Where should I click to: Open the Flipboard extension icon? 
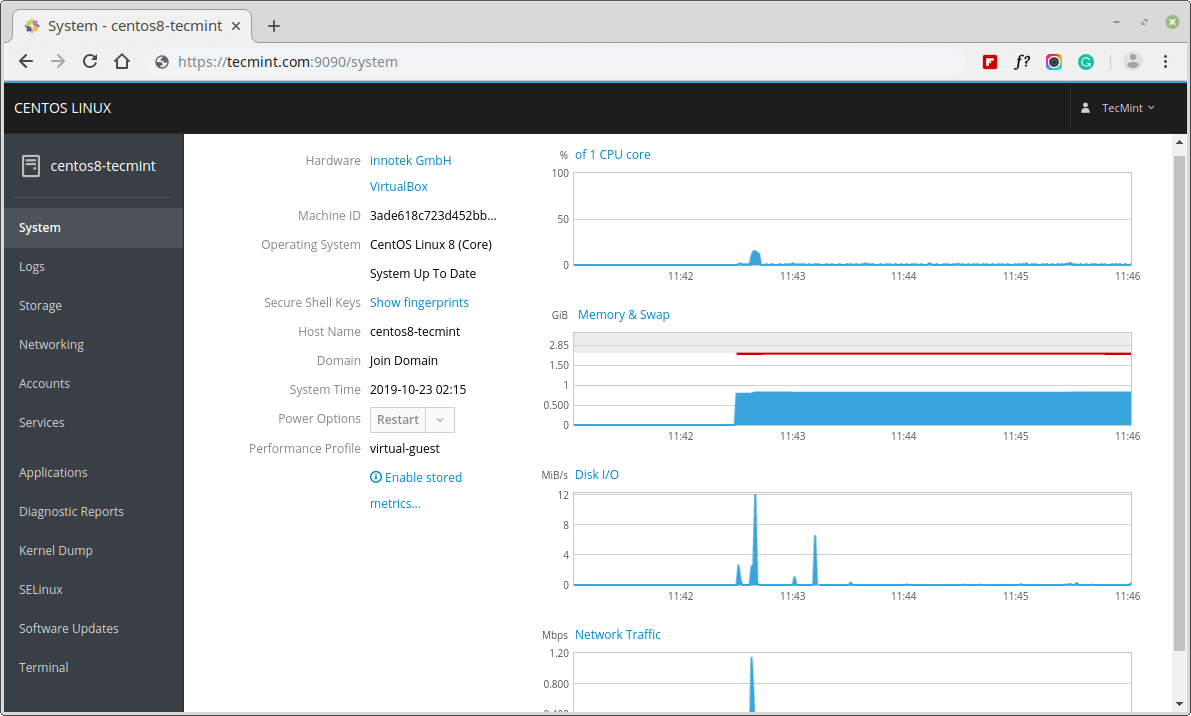tap(990, 62)
